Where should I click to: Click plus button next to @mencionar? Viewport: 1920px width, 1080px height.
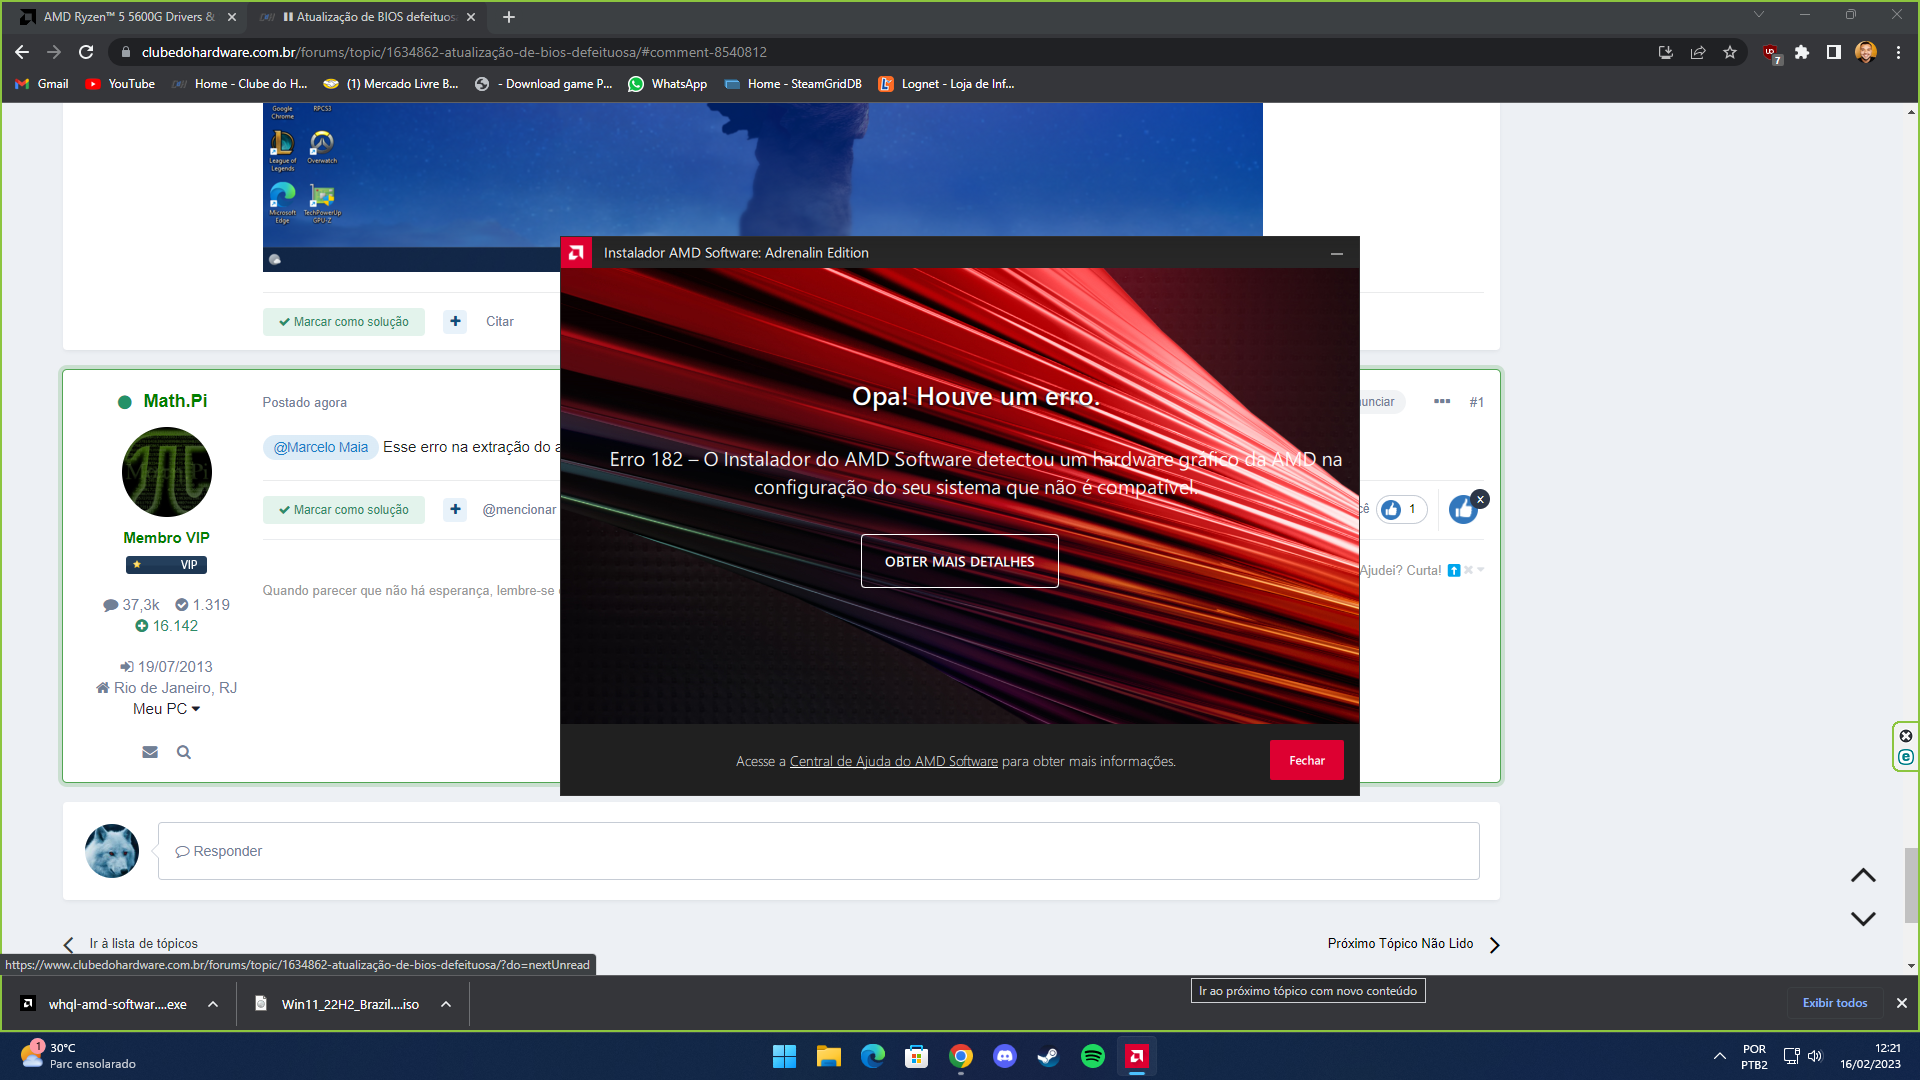455,510
